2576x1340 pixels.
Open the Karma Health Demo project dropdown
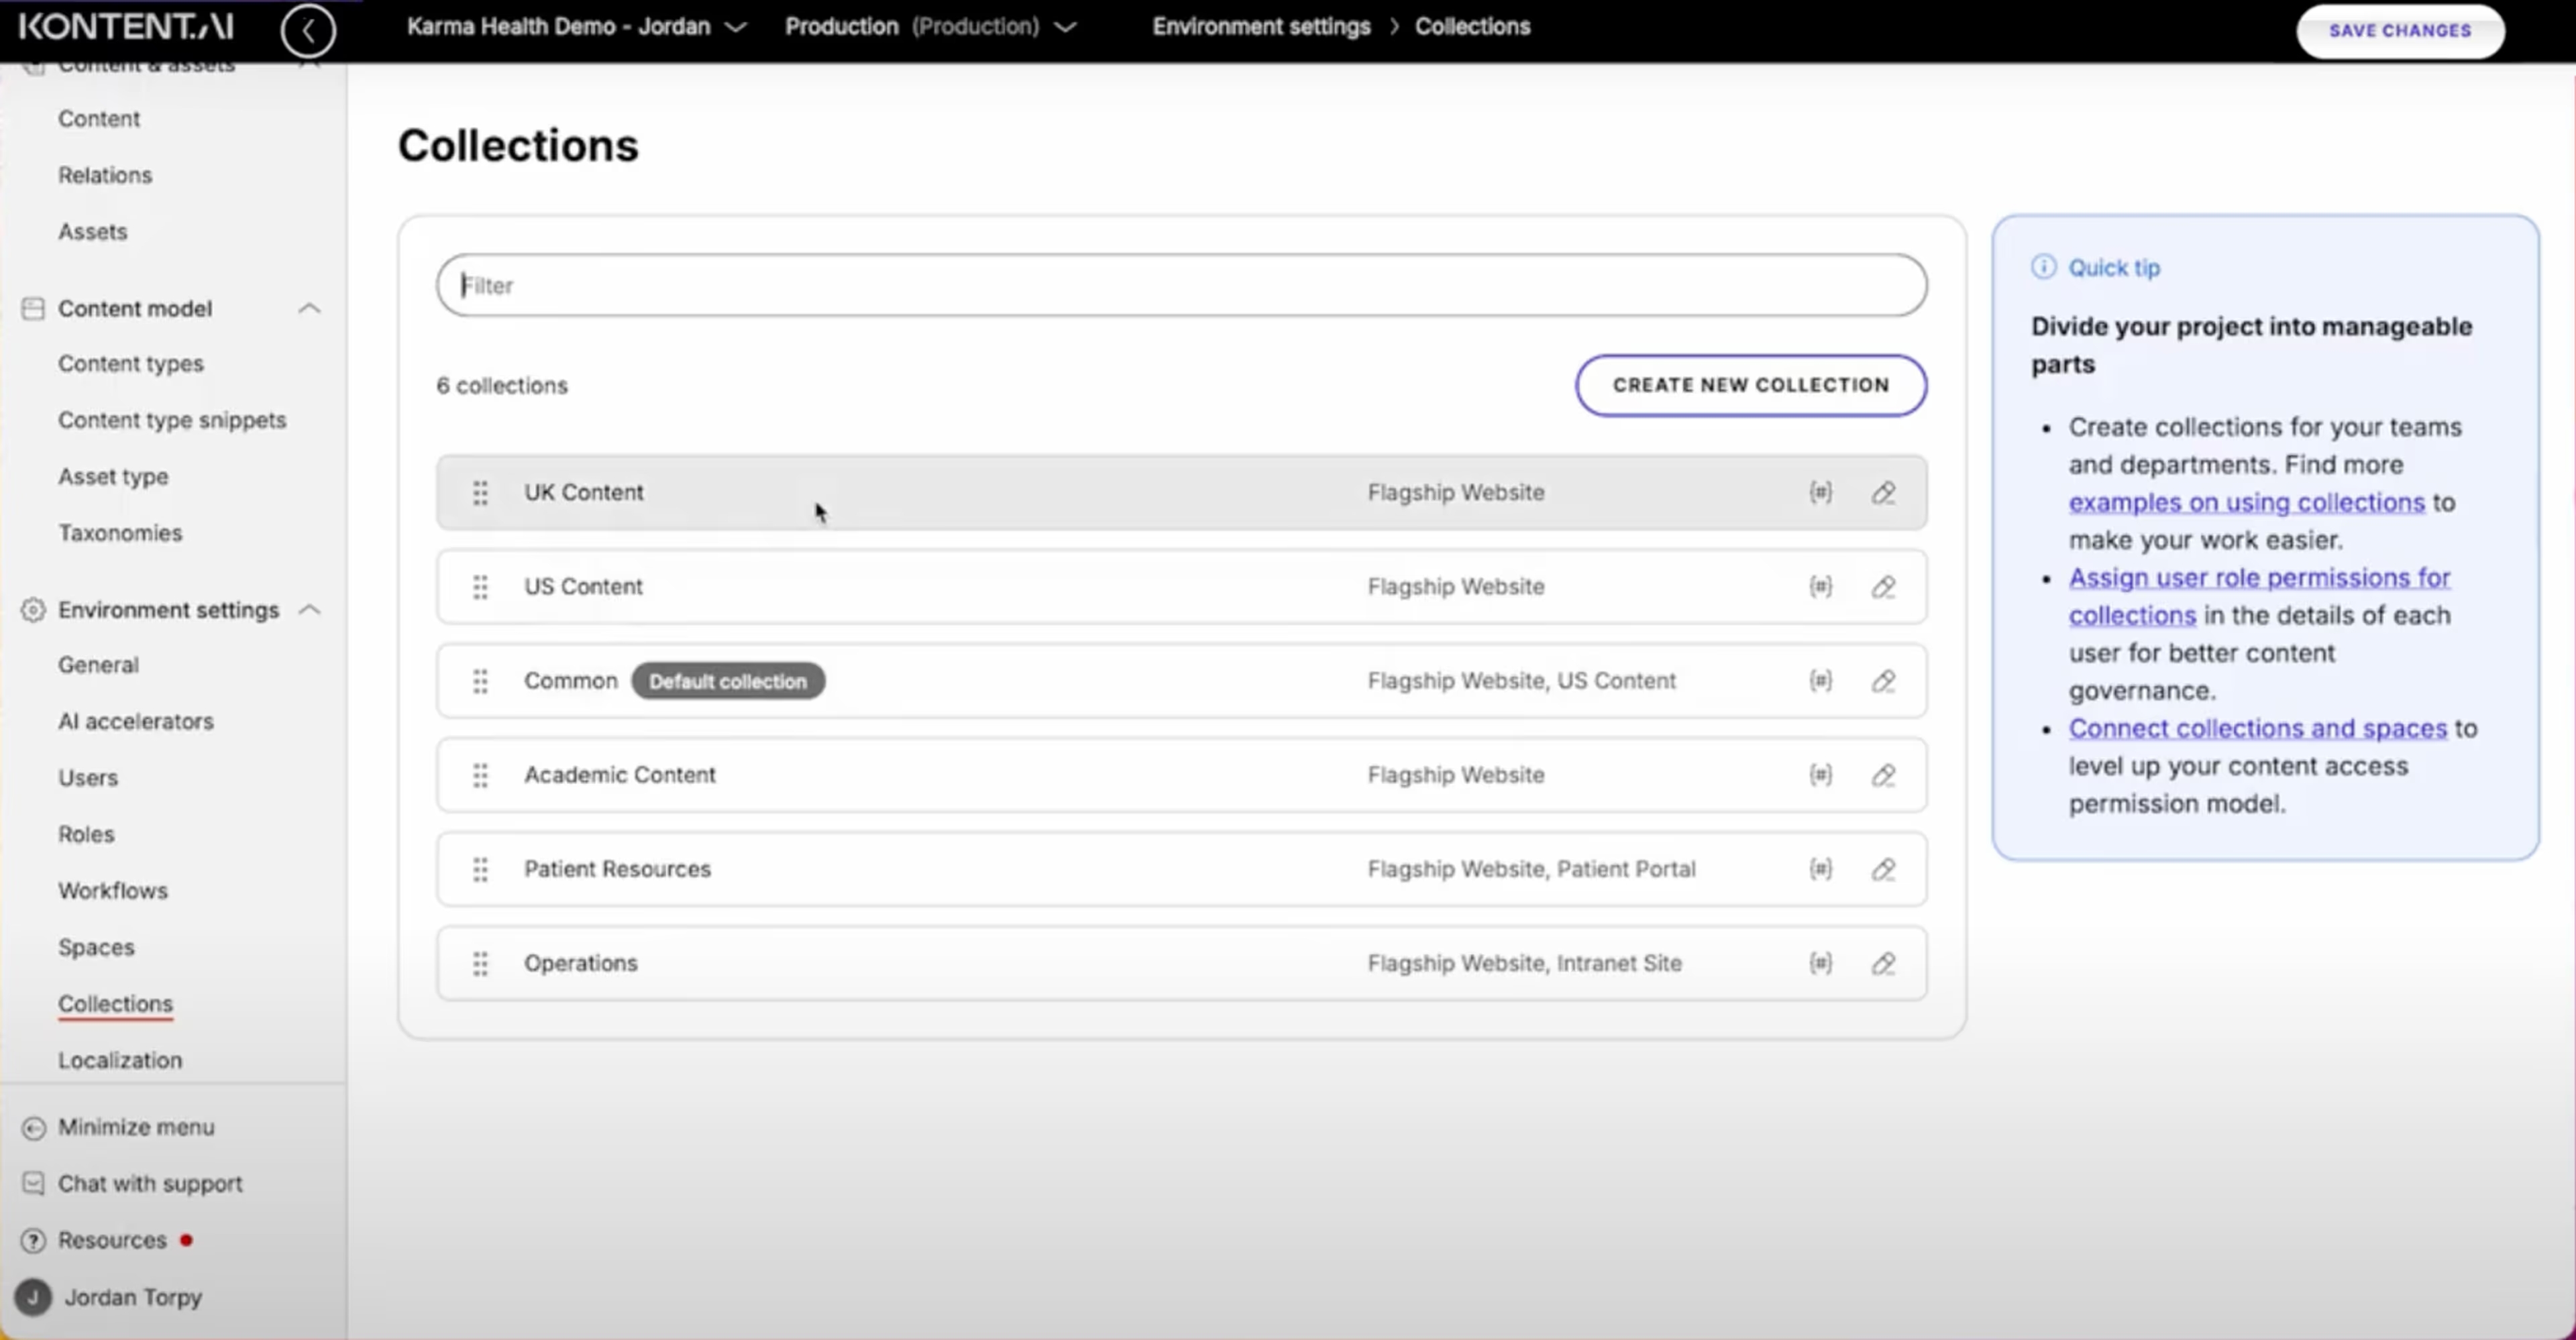pyautogui.click(x=737, y=27)
